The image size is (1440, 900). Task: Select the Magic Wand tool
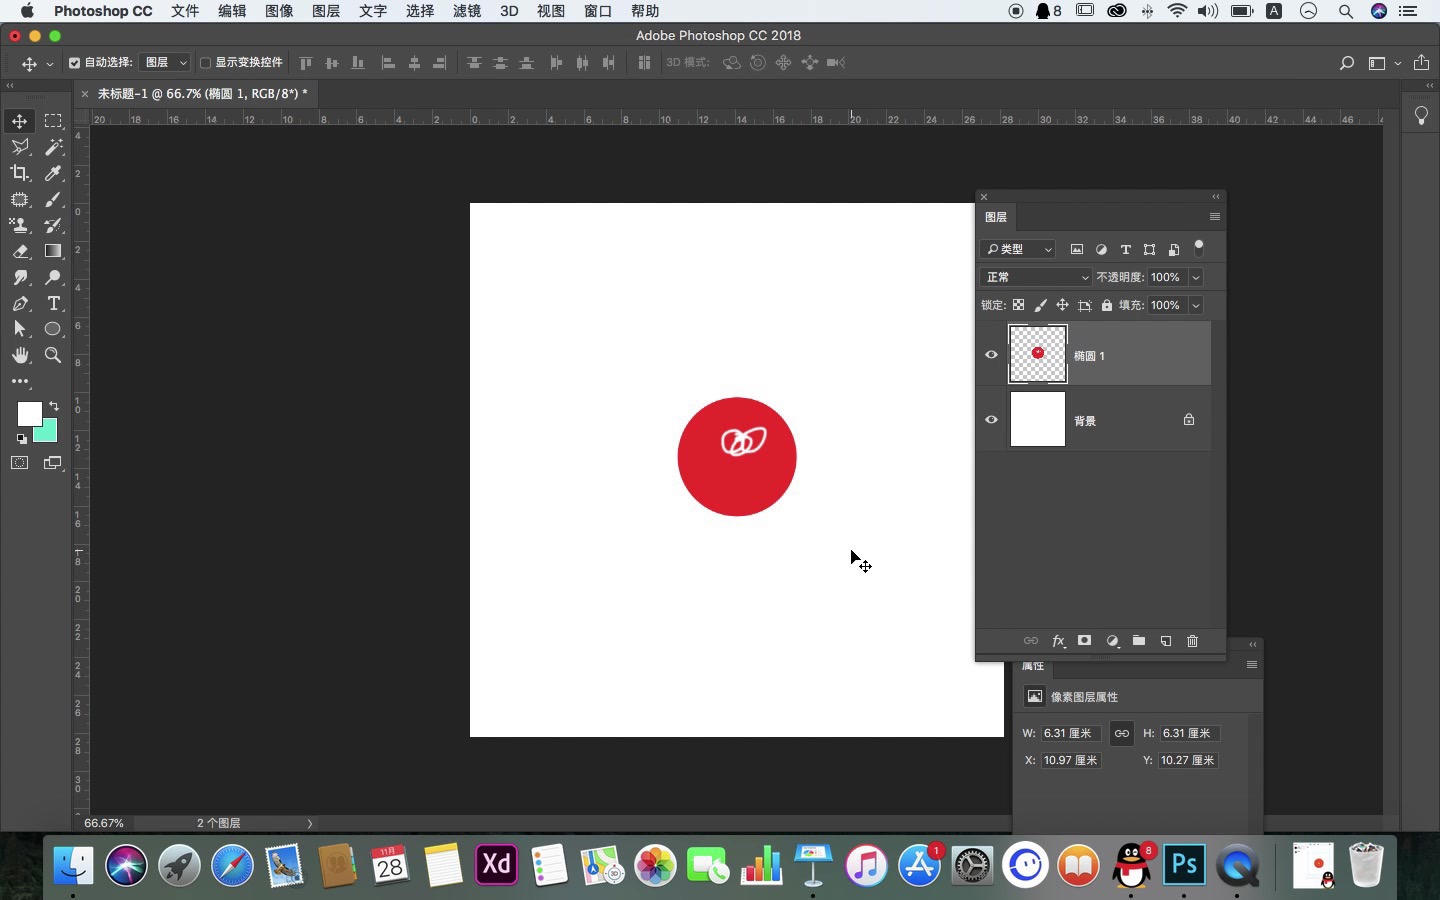pos(53,147)
